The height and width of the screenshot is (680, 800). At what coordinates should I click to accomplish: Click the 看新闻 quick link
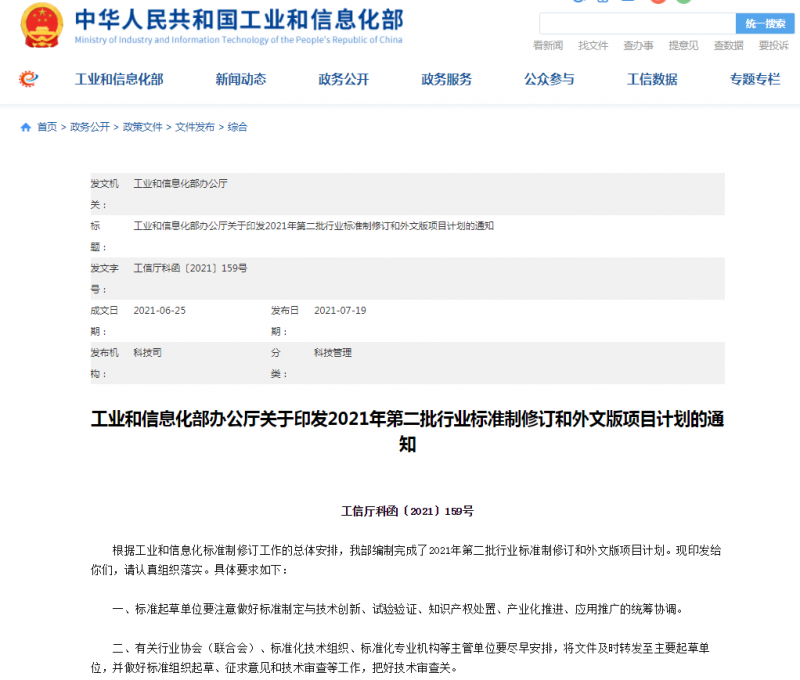click(x=548, y=45)
